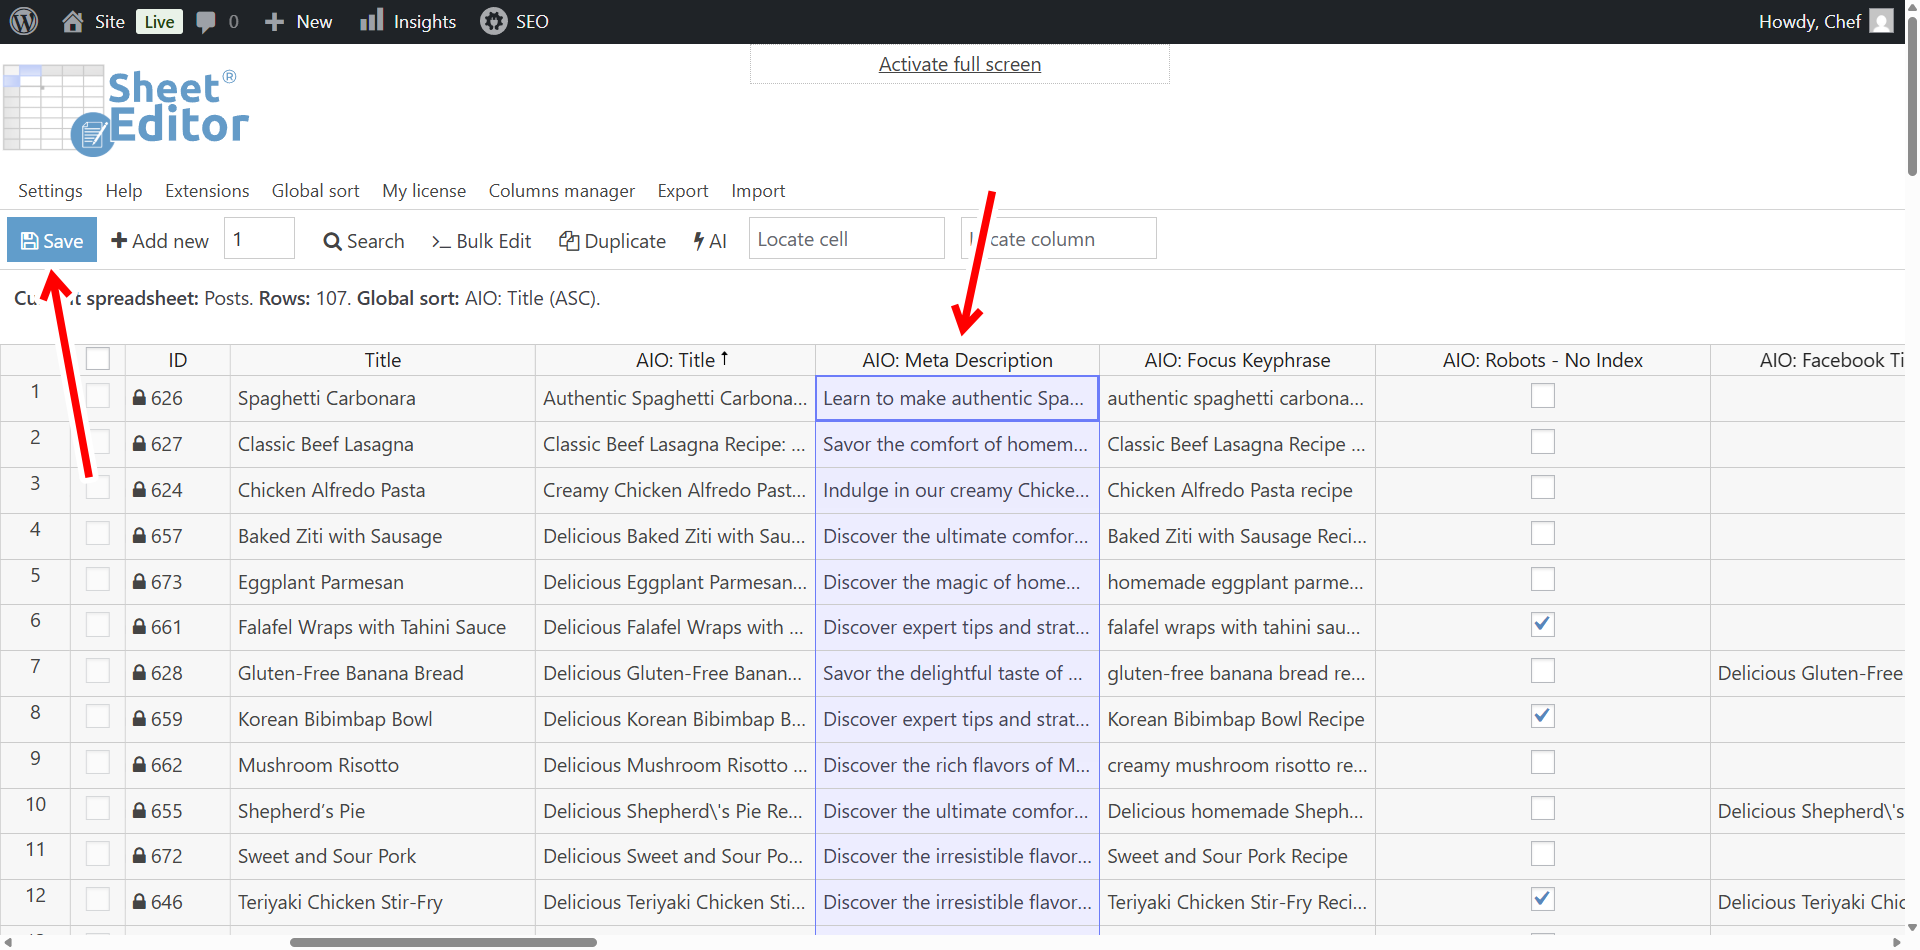1920x950 pixels.
Task: Toggle the select-all rows checkbox
Action: 98,359
